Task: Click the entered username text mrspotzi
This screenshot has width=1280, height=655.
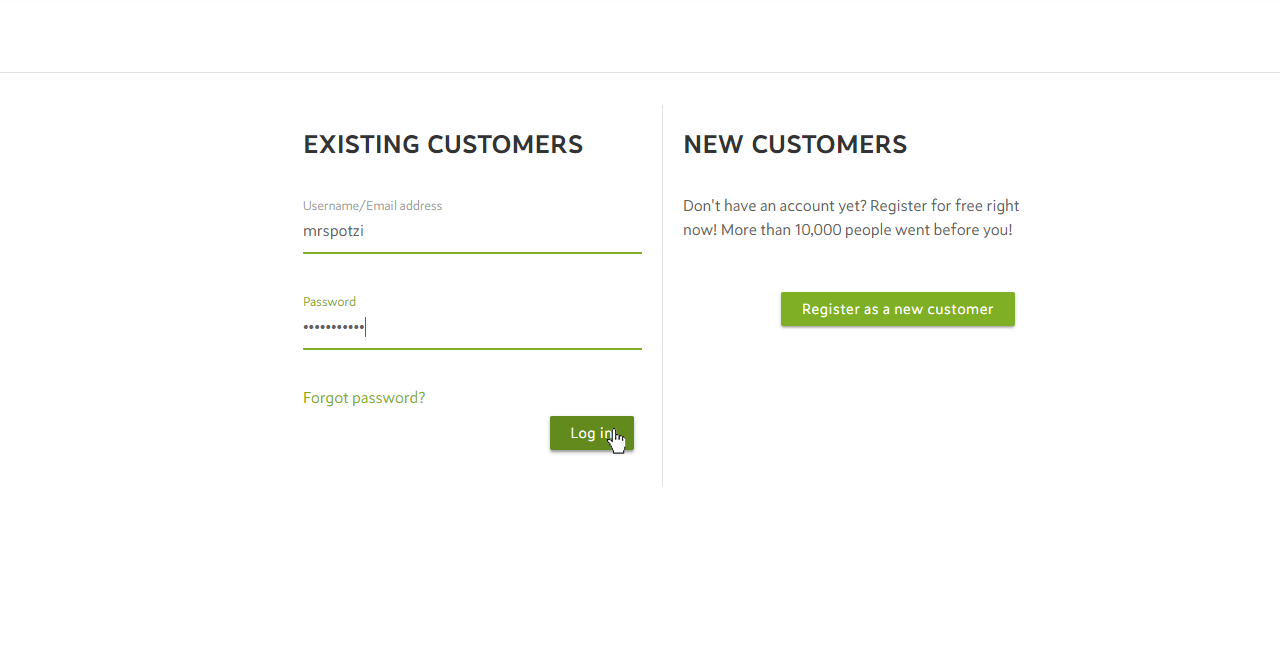Action: click(x=333, y=231)
